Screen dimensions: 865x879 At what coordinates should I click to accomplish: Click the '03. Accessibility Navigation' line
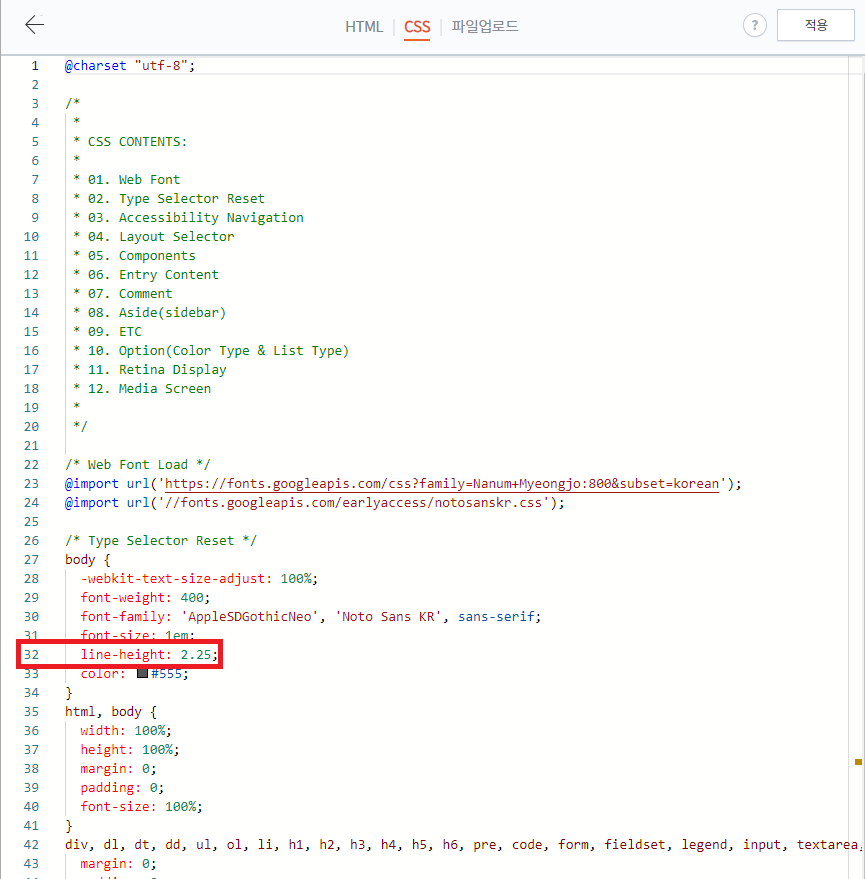pos(188,218)
